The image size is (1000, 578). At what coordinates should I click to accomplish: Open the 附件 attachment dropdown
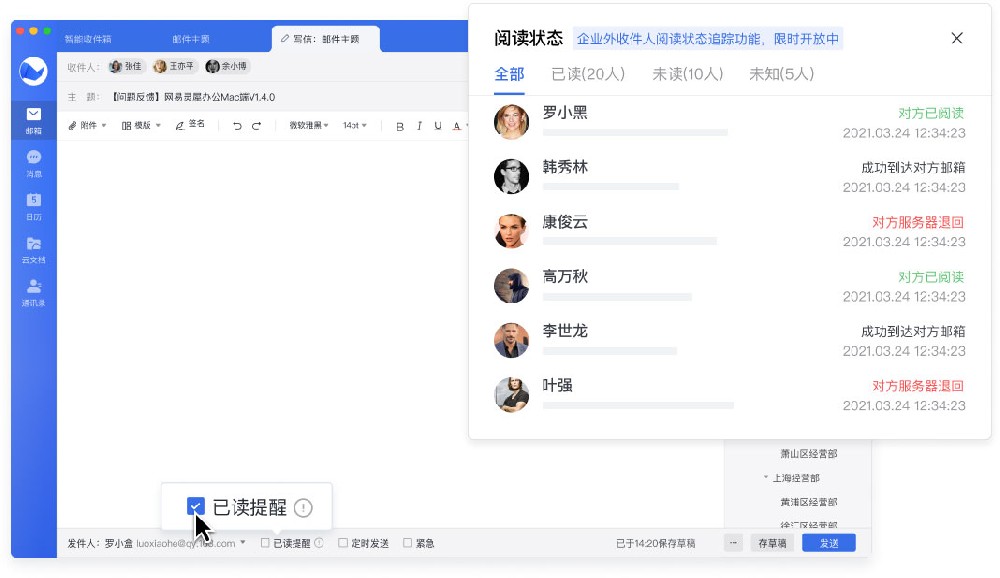87,126
